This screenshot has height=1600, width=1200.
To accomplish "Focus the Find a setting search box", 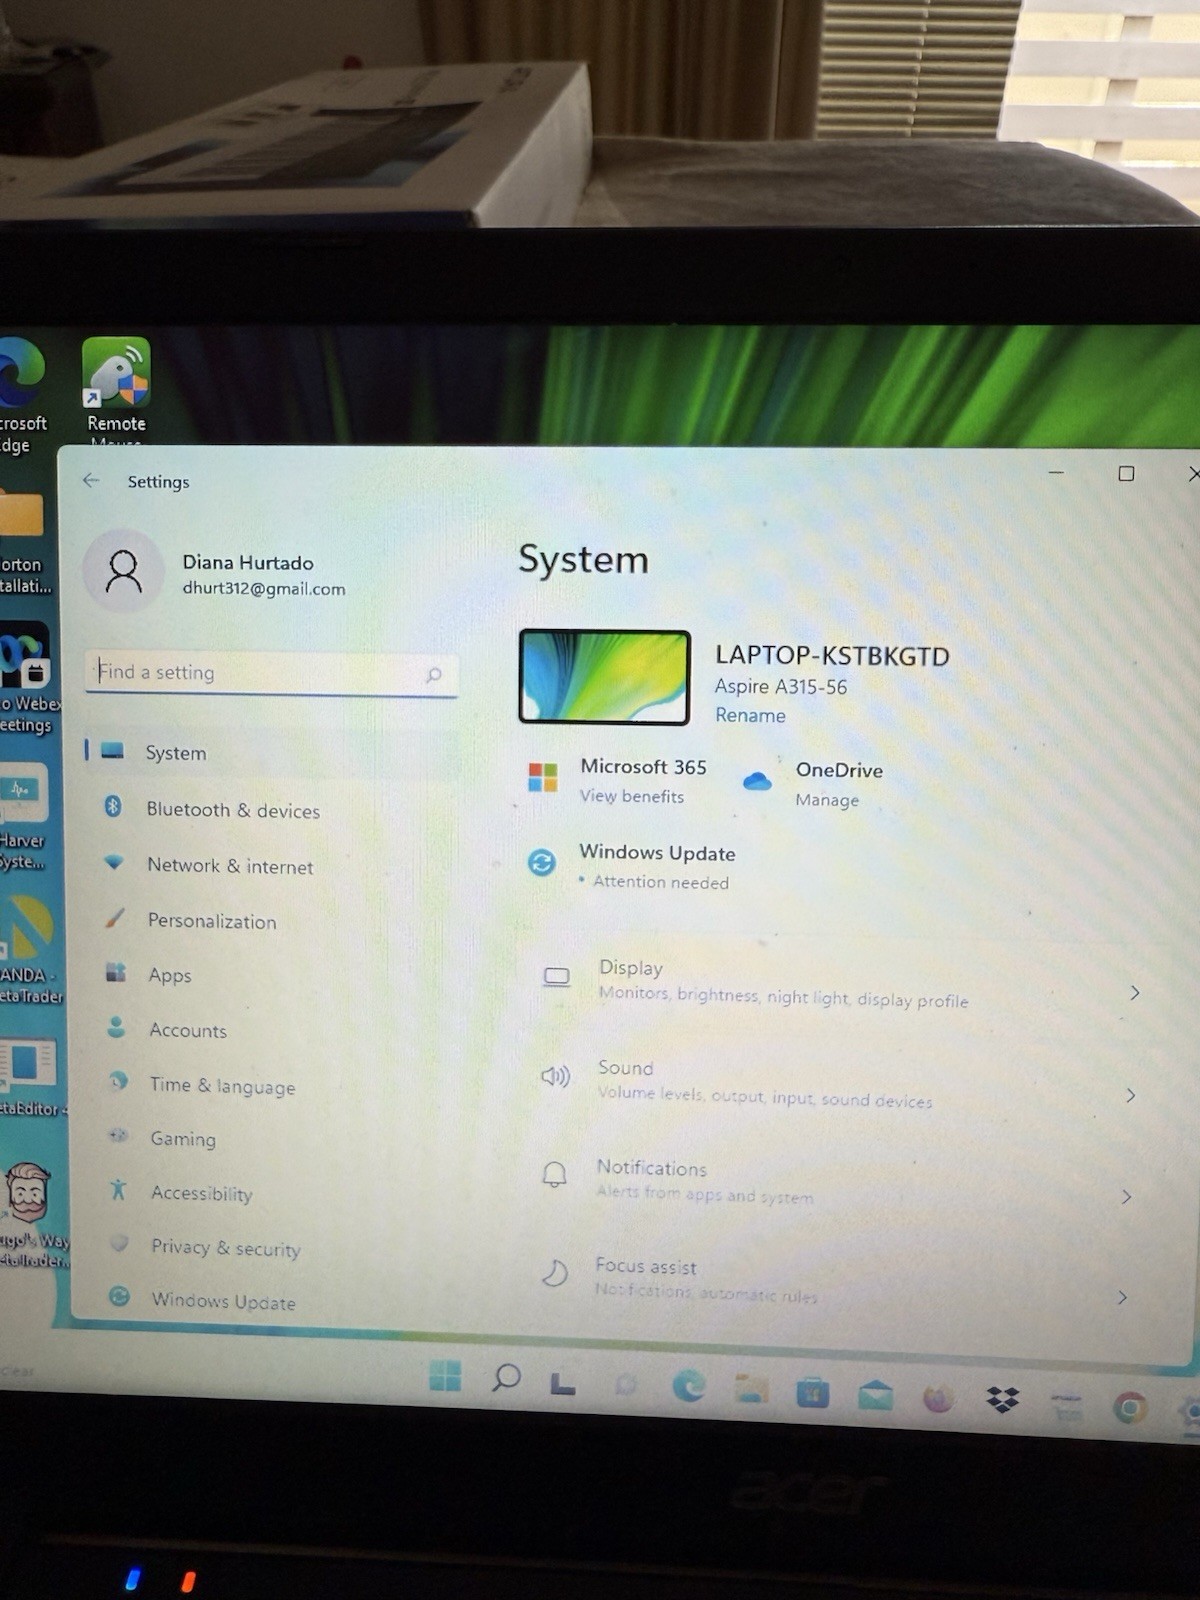I will click(272, 673).
